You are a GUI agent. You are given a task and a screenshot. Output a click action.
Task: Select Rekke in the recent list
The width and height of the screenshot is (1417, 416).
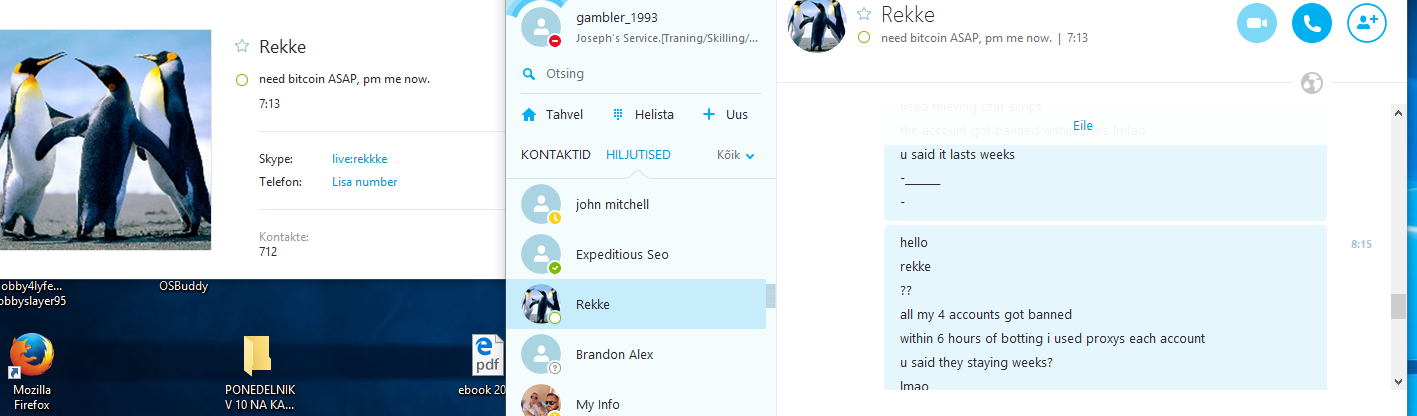click(x=636, y=304)
